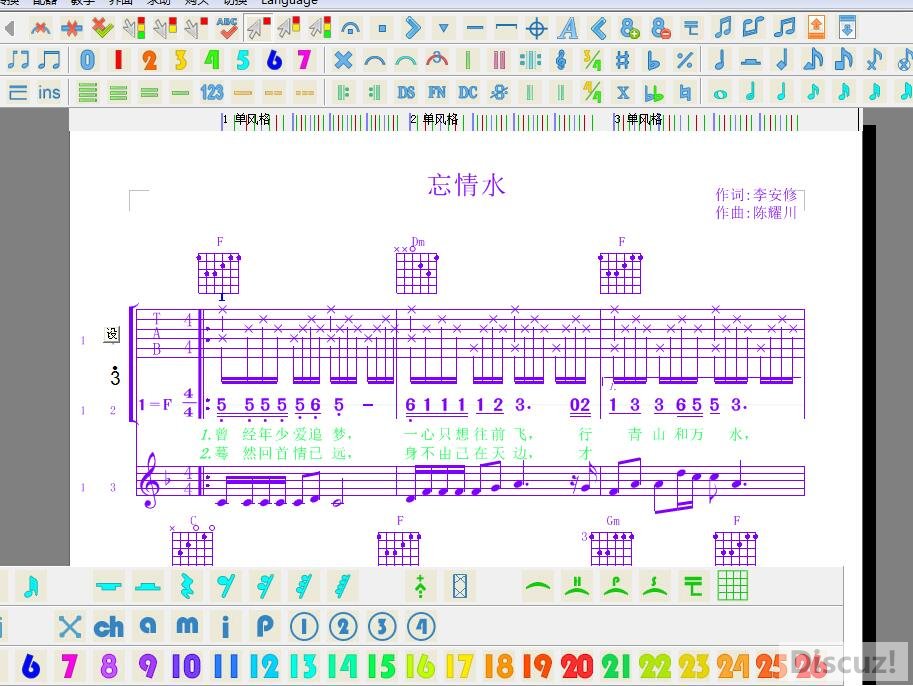The width and height of the screenshot is (913, 686).
Task: Select the 'm' middle finger button
Action: pyautogui.click(x=187, y=626)
